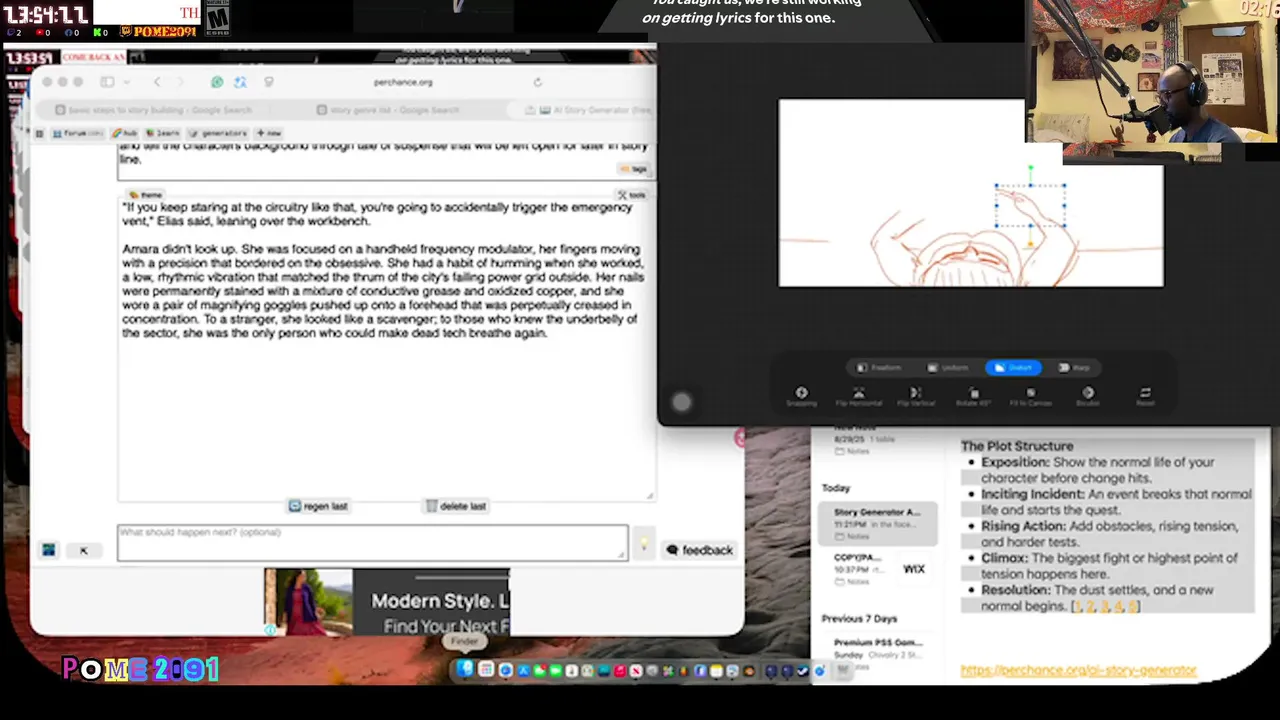Click 'Exposition:' in the Plot Structure note
Viewport: 1280px width, 720px height.
(x=1015, y=463)
